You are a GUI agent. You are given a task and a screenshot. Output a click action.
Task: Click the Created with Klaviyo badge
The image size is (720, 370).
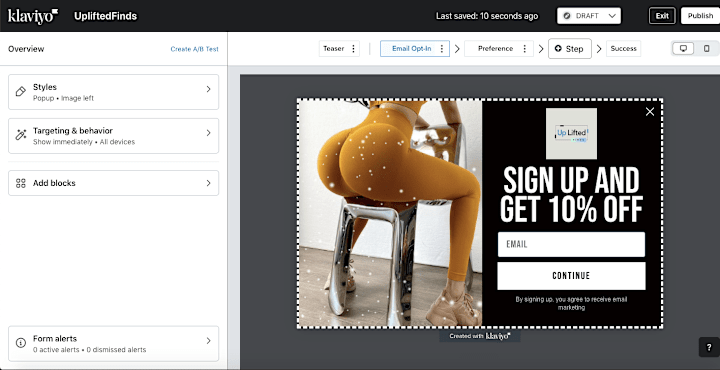(x=479, y=336)
